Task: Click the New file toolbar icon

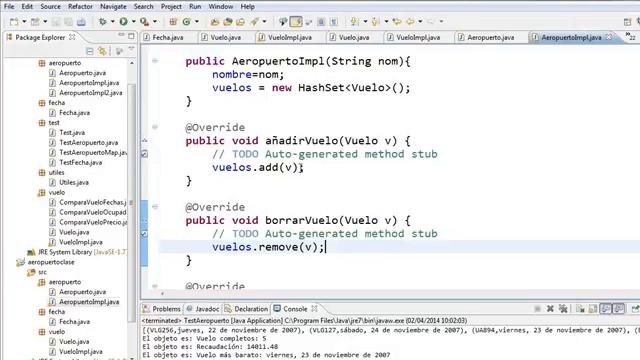Action: (x=14, y=22)
